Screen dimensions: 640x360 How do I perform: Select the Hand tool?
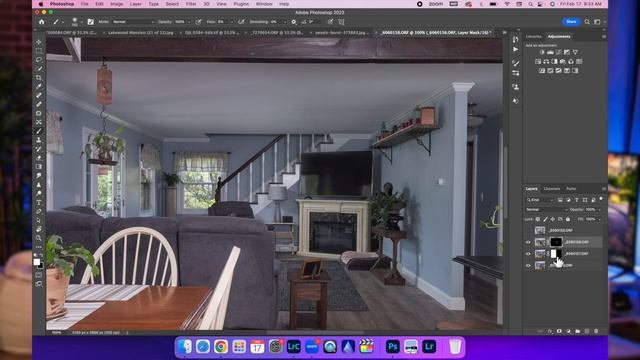point(39,229)
